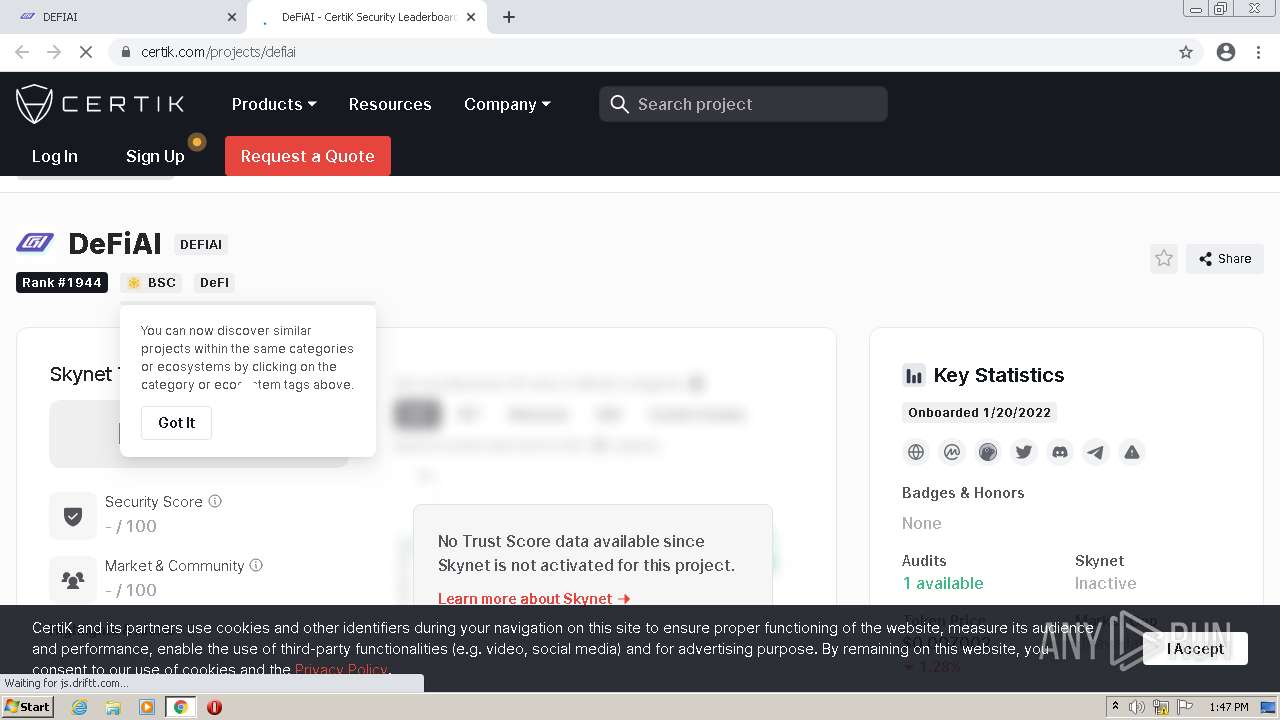Show hidden system tray icons
Image resolution: width=1280 pixels, height=720 pixels.
(1115, 707)
